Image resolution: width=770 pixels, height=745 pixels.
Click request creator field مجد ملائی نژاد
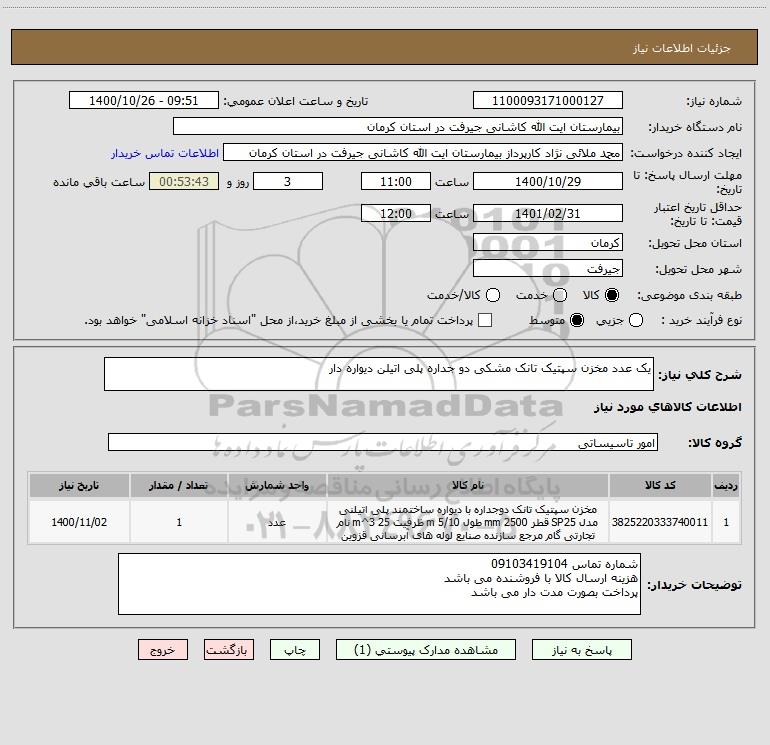pyautogui.click(x=423, y=153)
